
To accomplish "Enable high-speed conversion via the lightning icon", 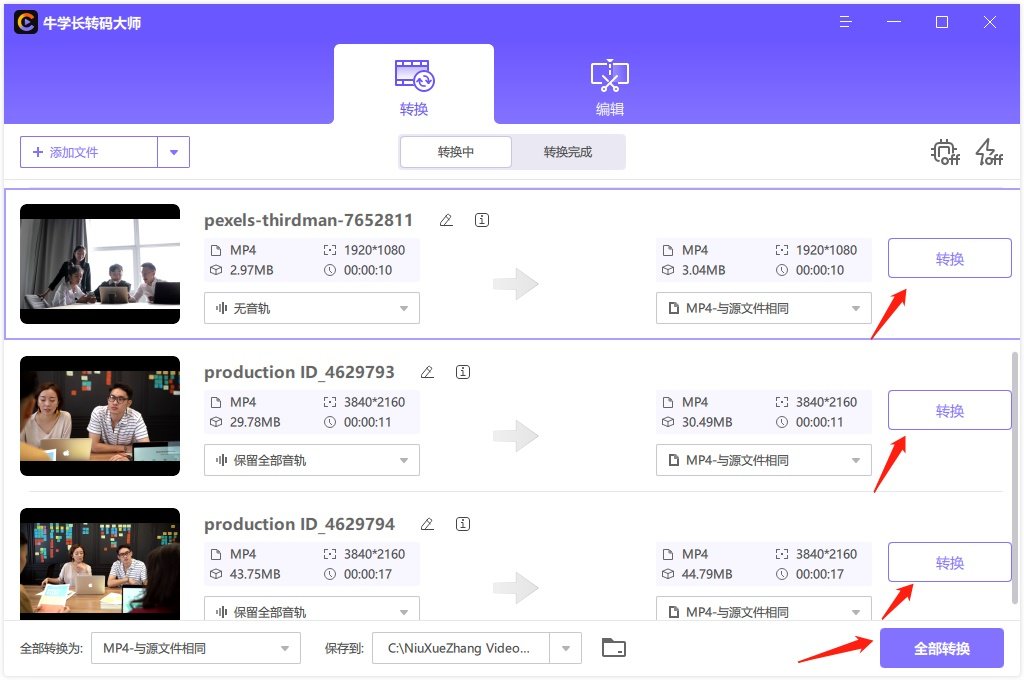I will (988, 152).
